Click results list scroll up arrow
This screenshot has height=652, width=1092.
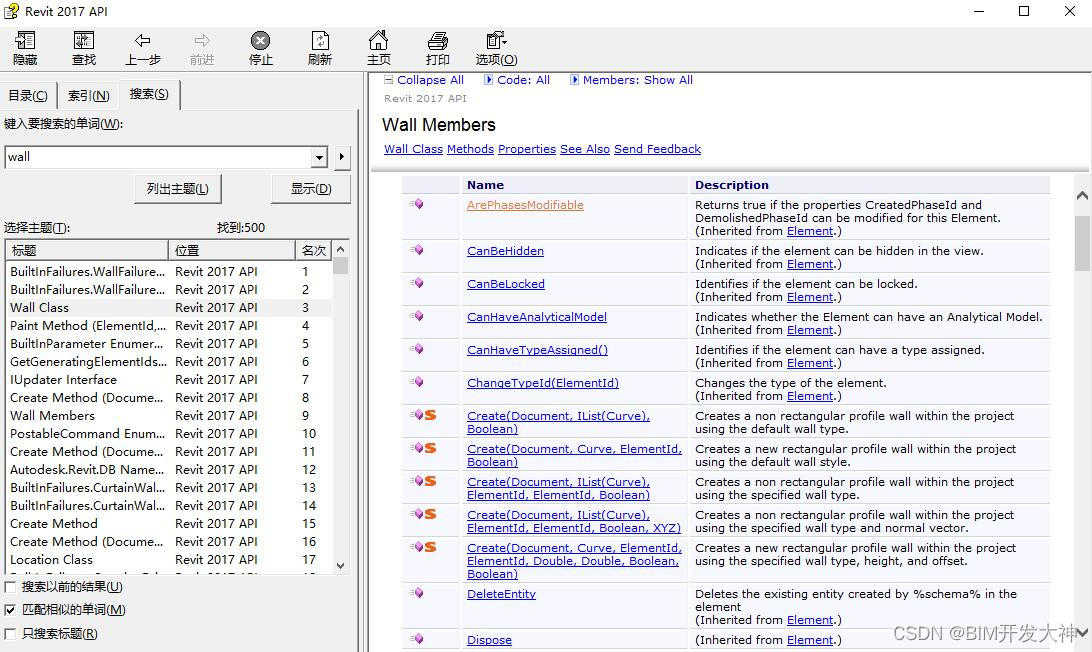coord(341,249)
